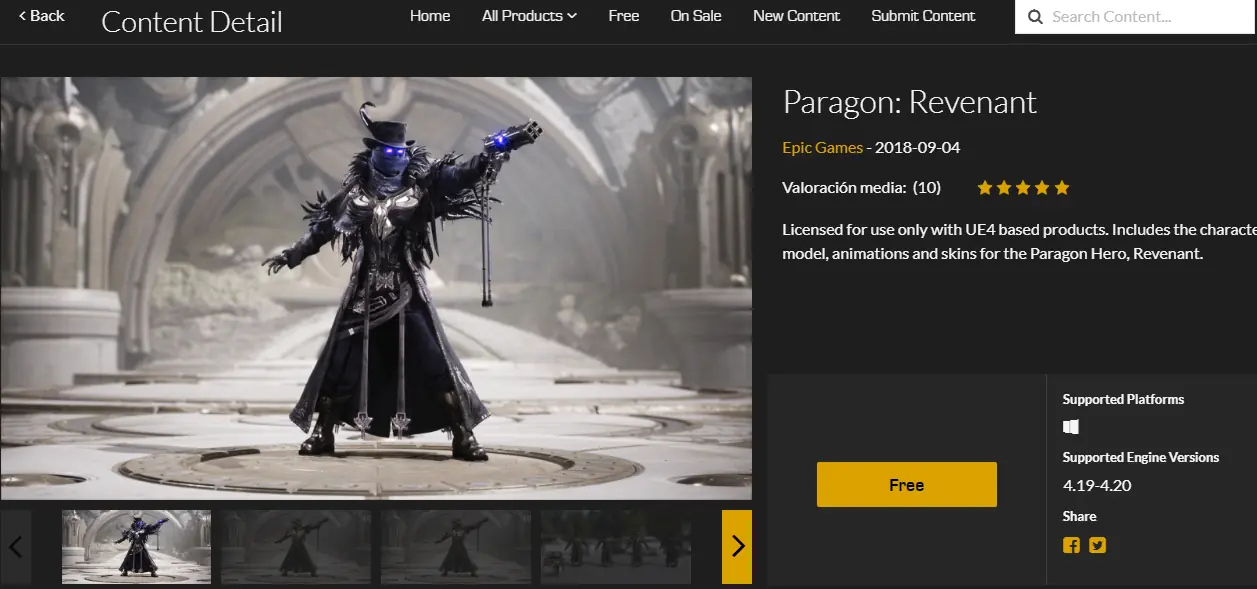The image size is (1257, 589).
Task: Show next thumbnails with yellow arrow
Action: pyautogui.click(x=737, y=546)
